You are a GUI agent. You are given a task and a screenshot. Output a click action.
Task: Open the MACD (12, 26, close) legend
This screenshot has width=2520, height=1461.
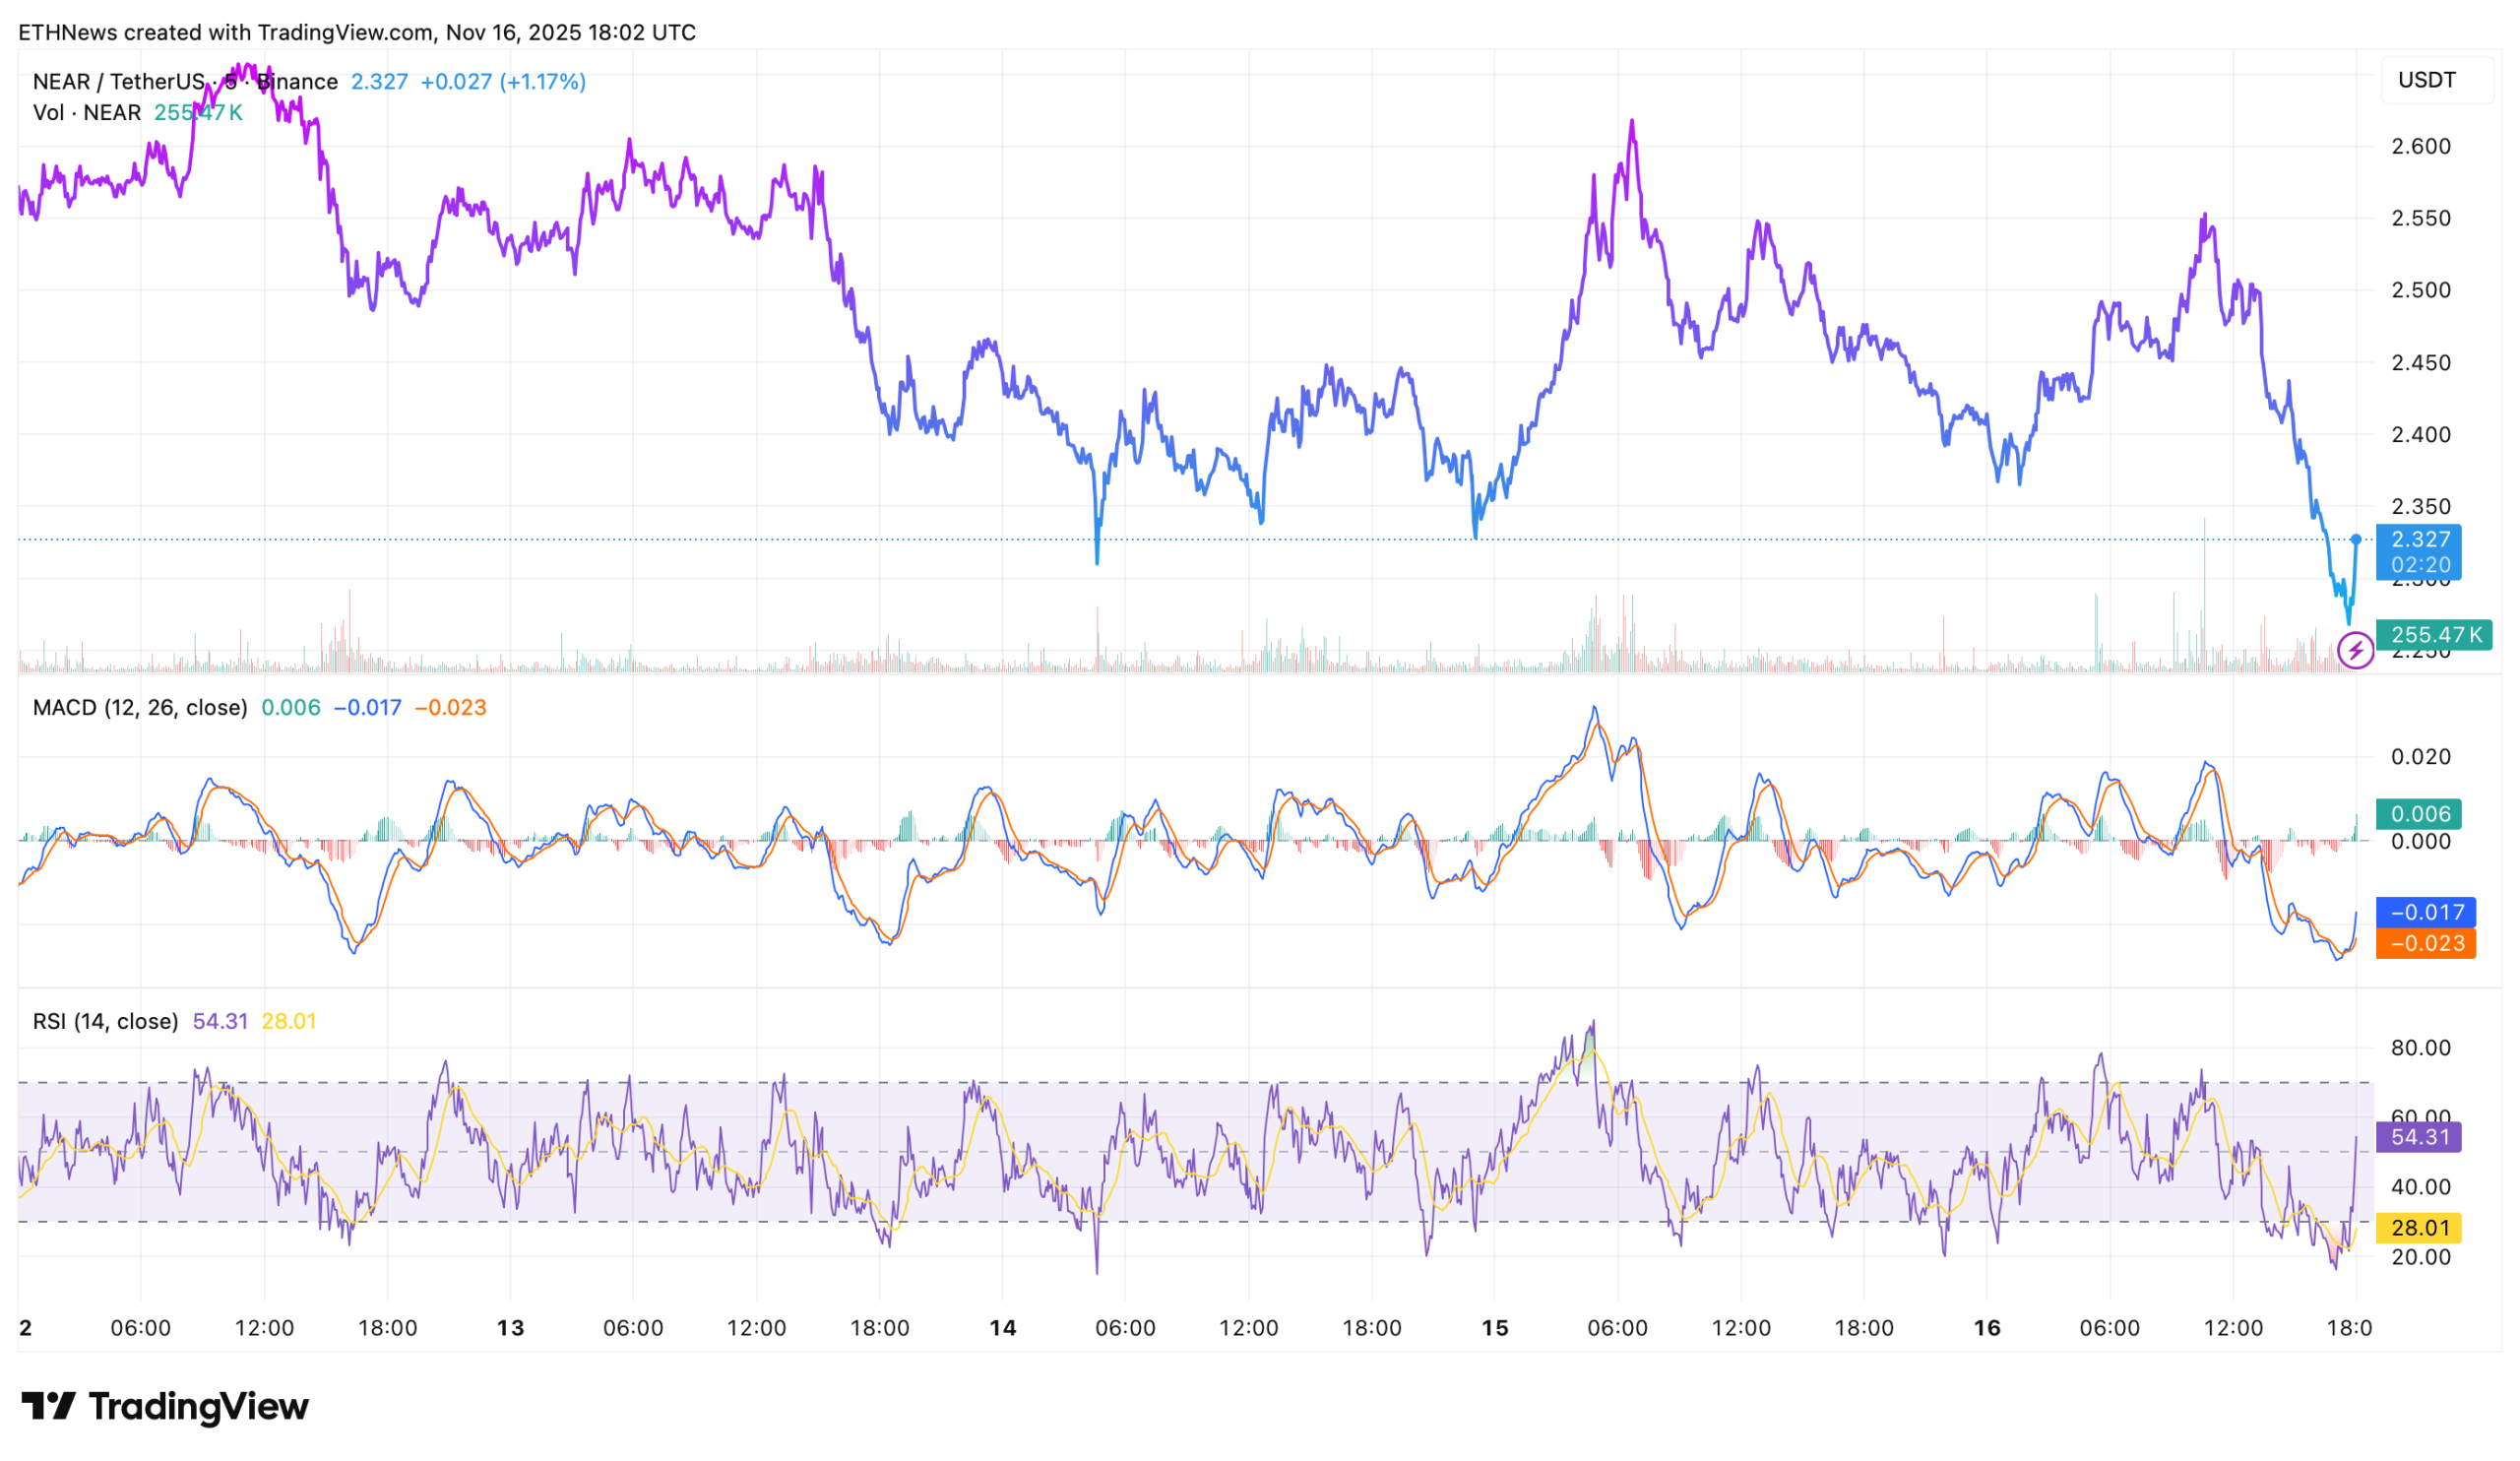[x=140, y=708]
